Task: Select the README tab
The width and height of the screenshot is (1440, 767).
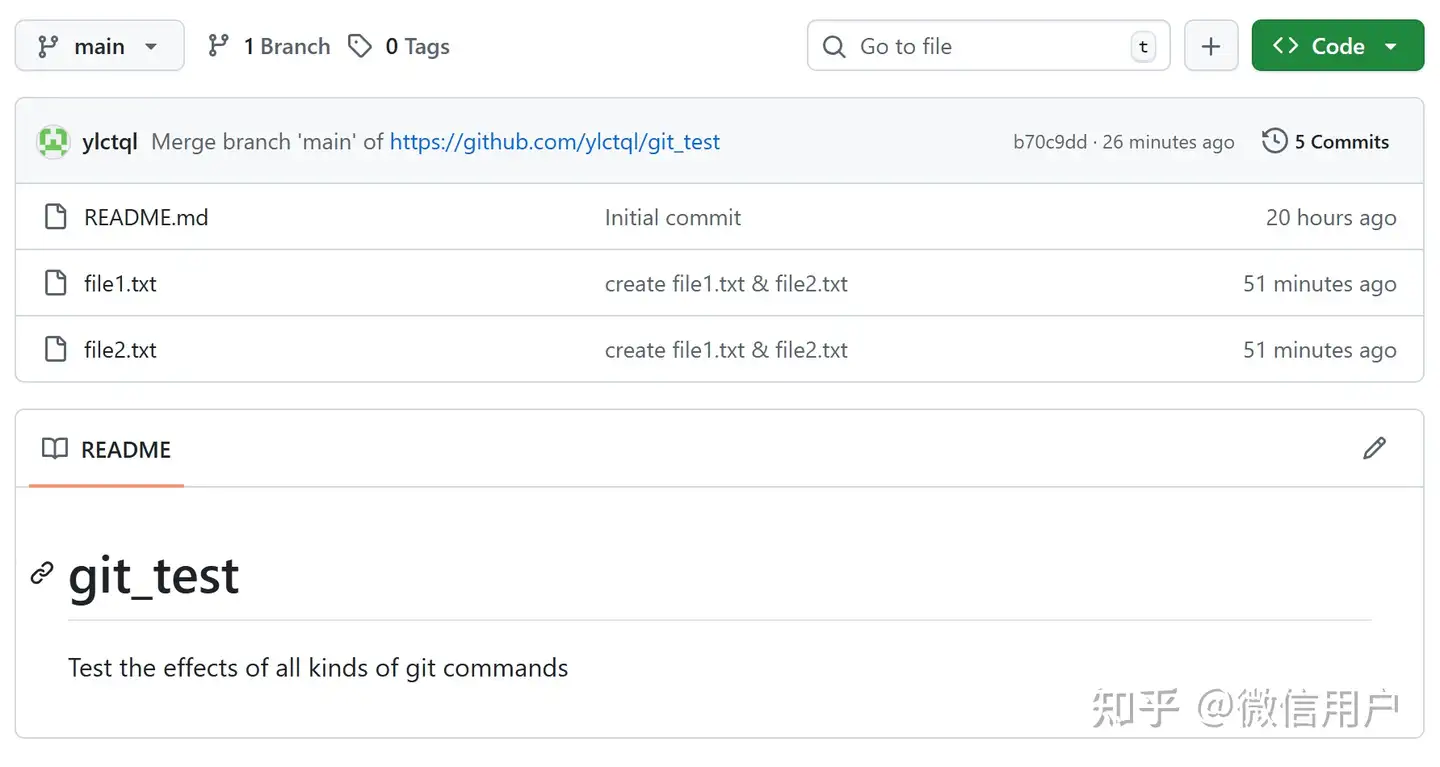Action: click(x=106, y=450)
